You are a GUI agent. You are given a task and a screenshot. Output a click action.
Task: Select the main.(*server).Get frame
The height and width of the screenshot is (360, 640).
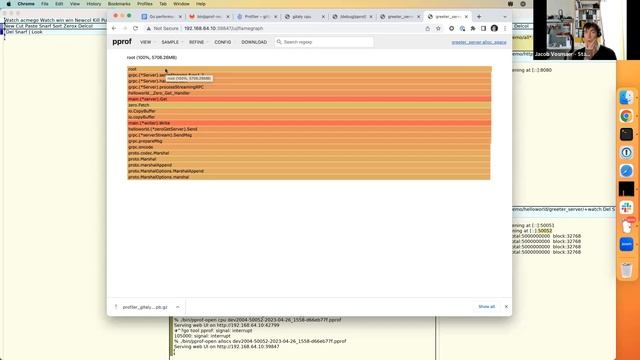pos(309,99)
